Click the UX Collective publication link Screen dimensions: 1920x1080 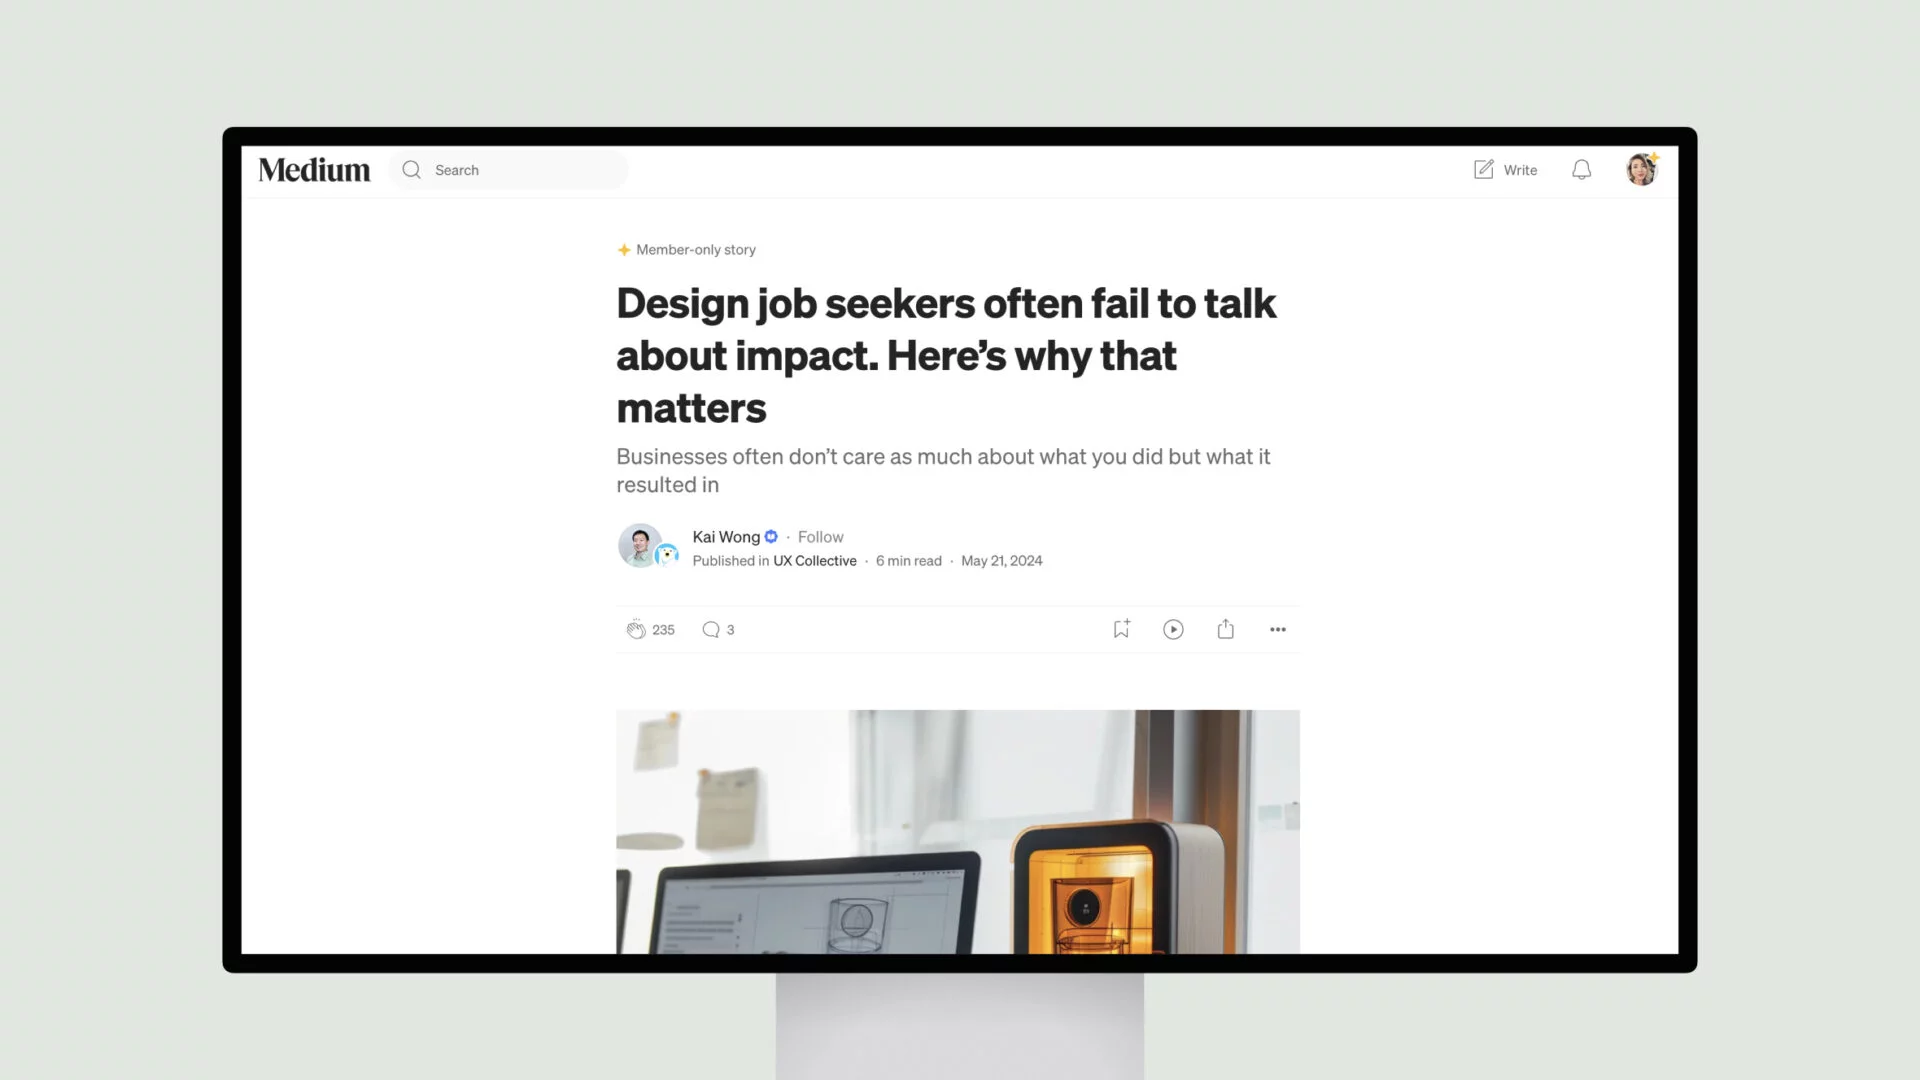(x=815, y=560)
